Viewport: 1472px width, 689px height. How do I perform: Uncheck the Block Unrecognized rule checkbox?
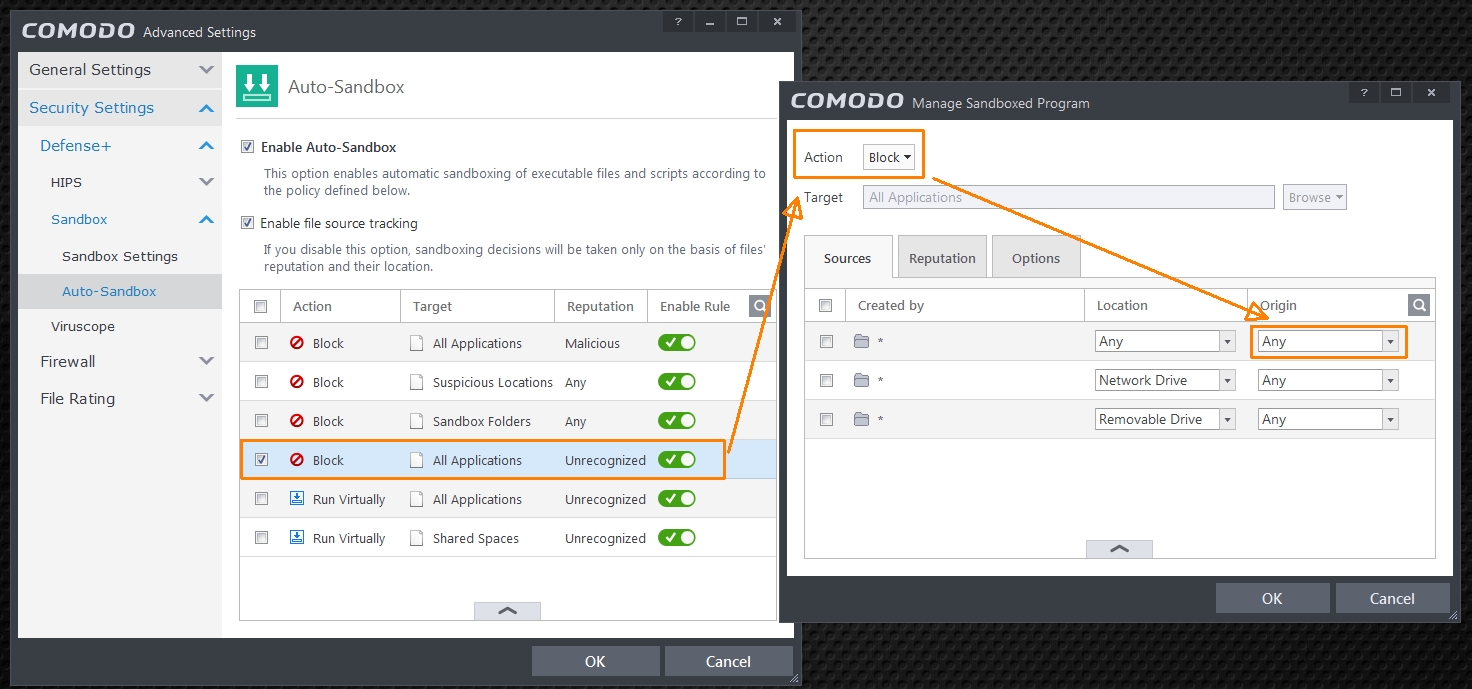(x=261, y=460)
